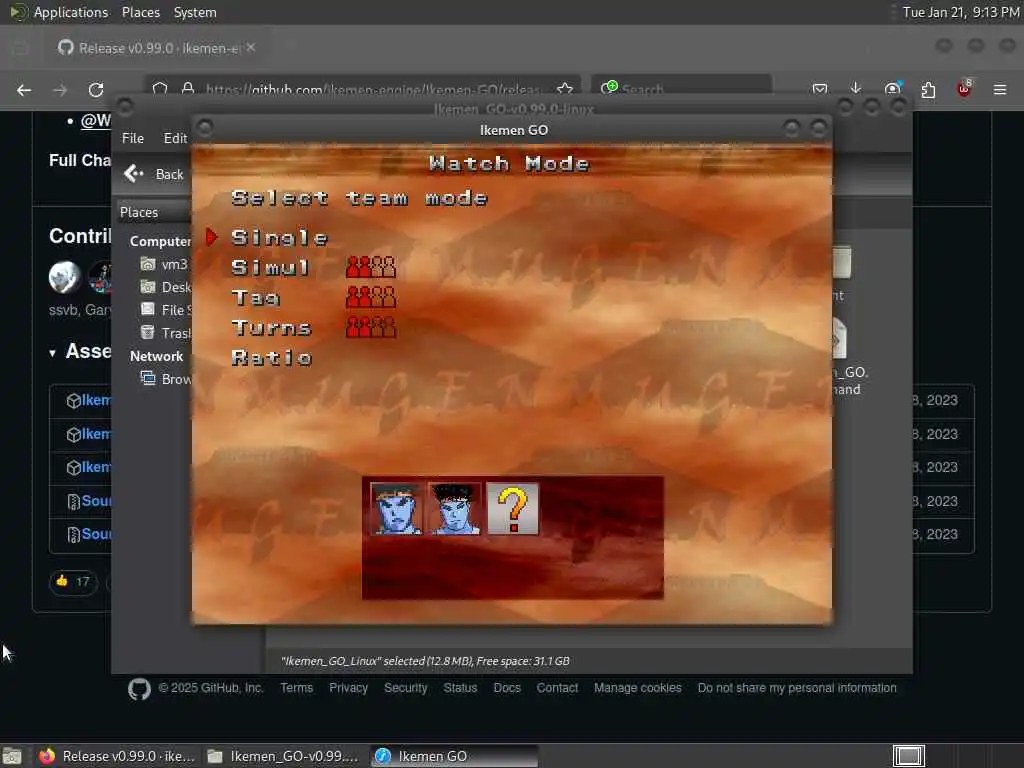
Task: Focus the Firefox Search field
Action: tap(682, 89)
